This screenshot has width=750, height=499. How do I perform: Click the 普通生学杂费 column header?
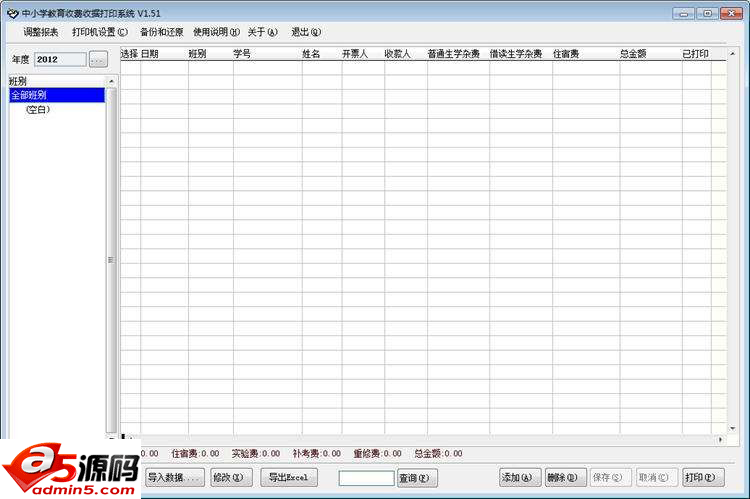click(458, 54)
